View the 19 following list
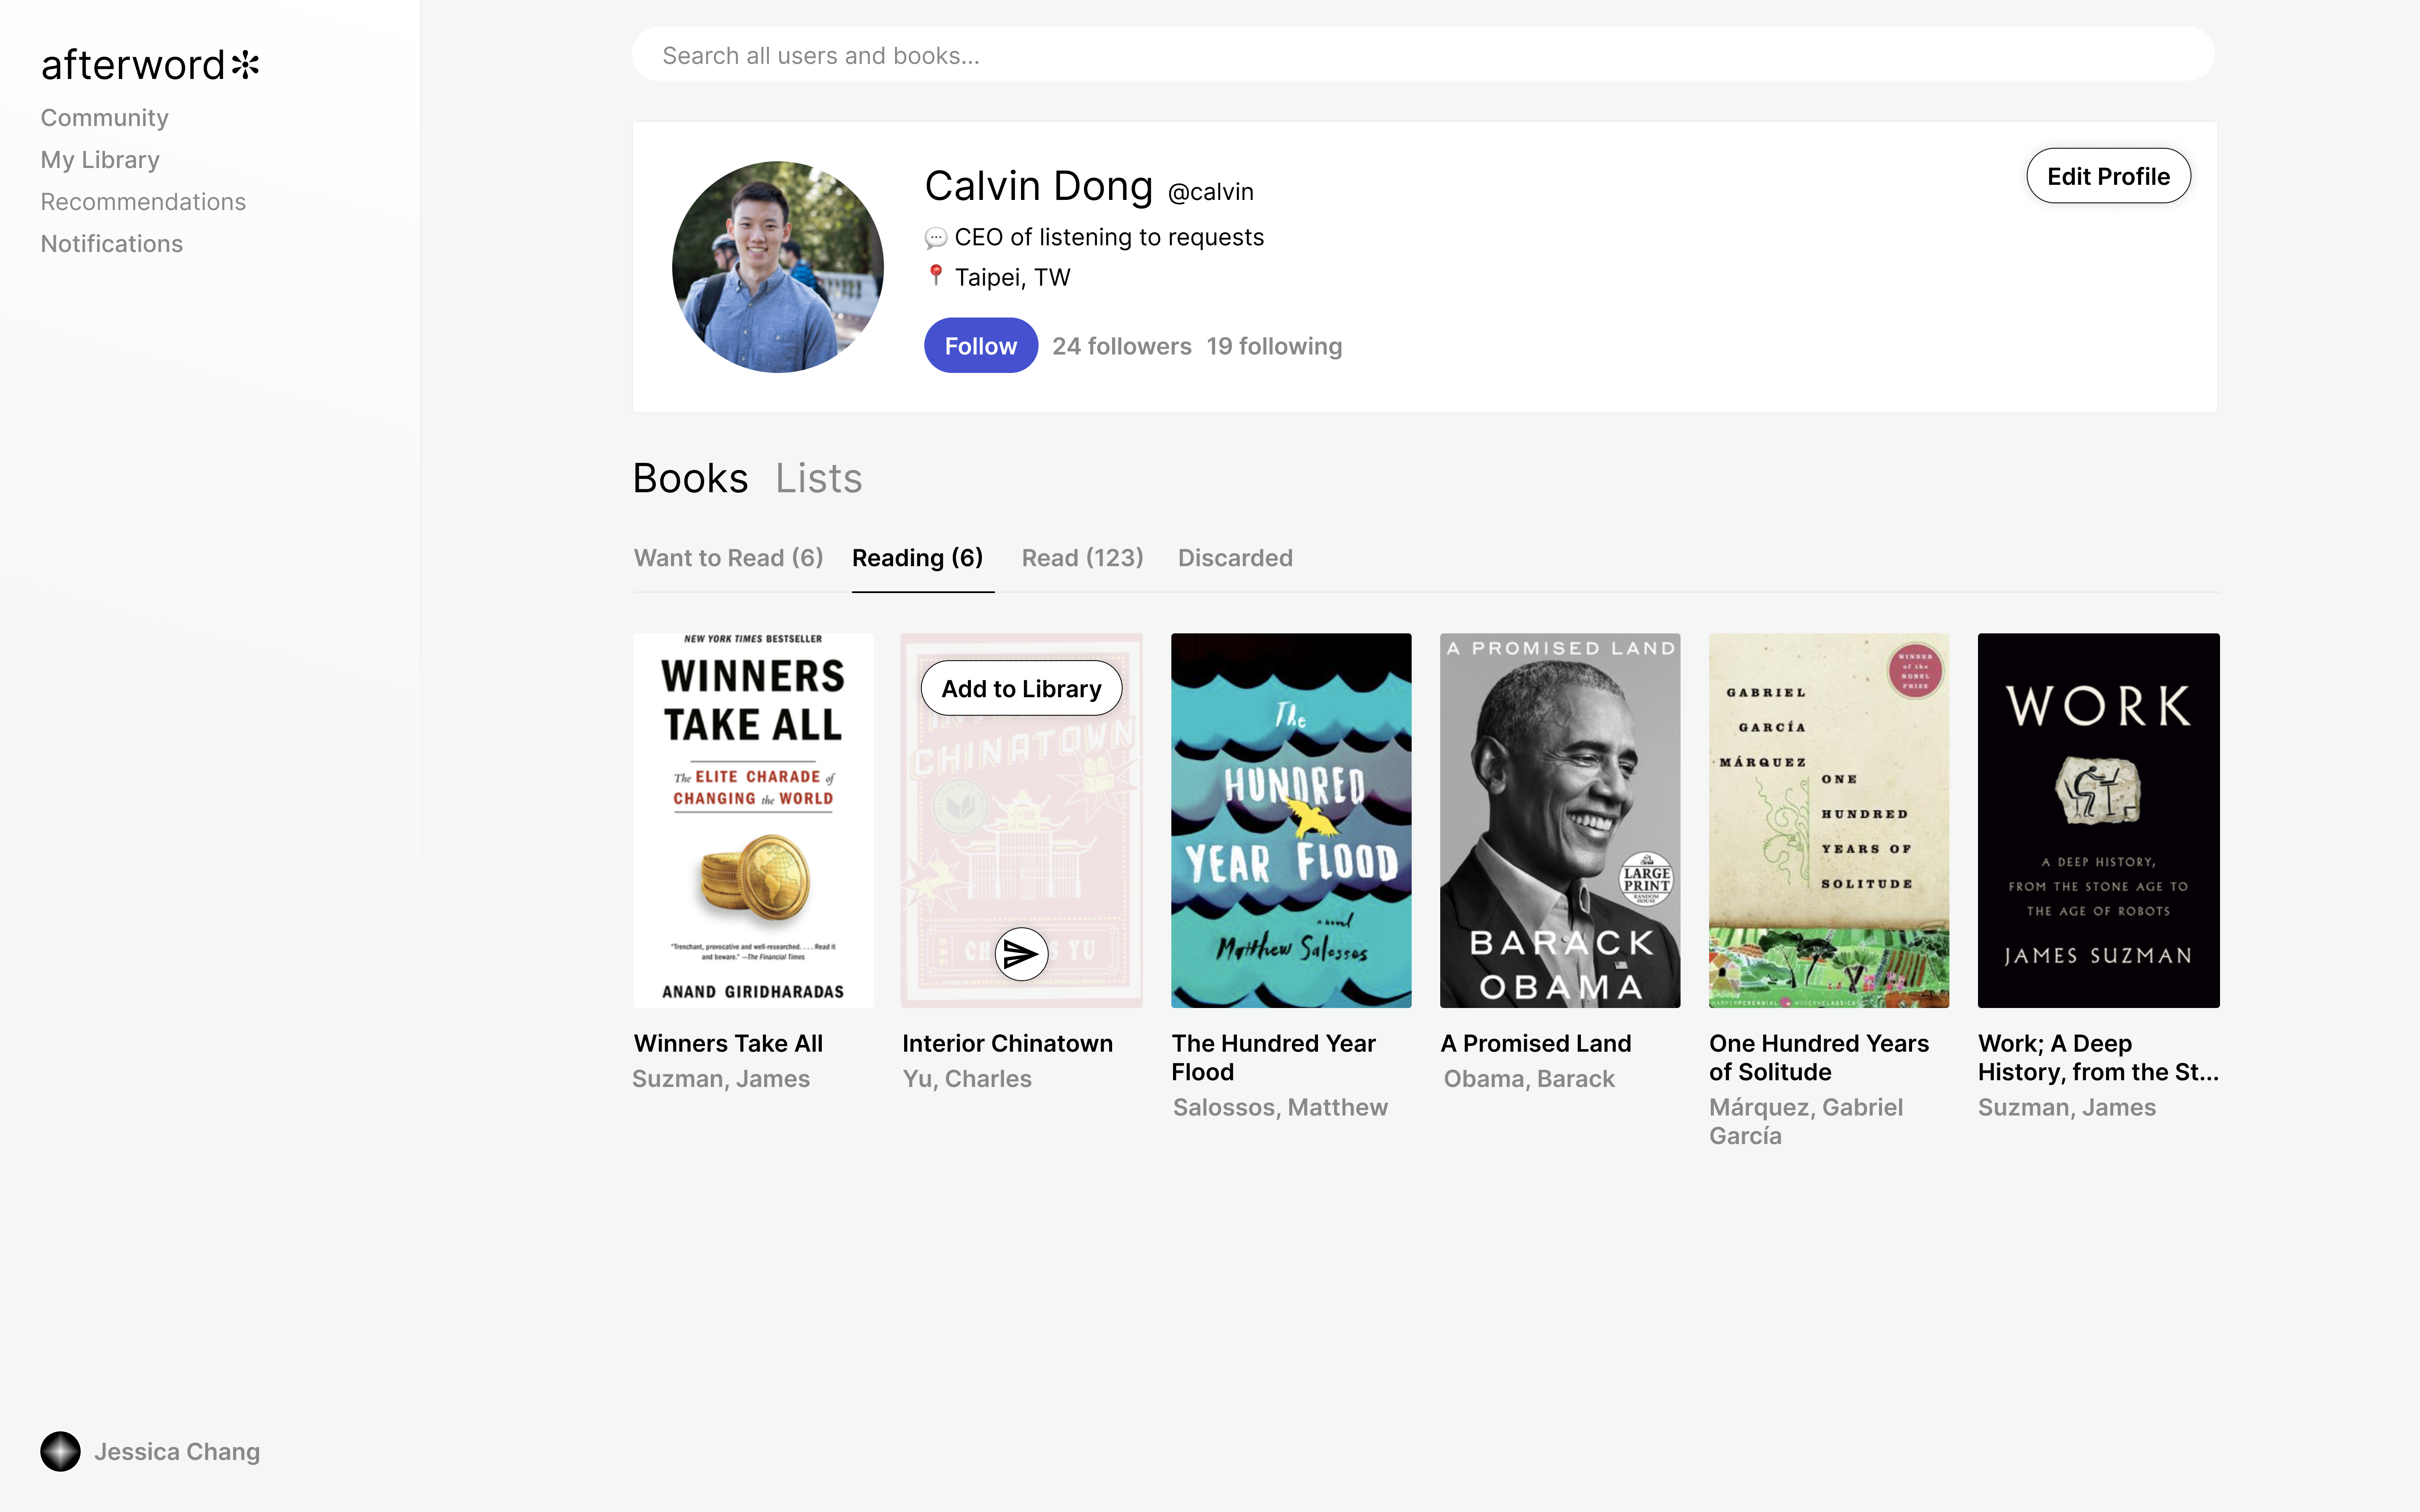 pos(1274,346)
